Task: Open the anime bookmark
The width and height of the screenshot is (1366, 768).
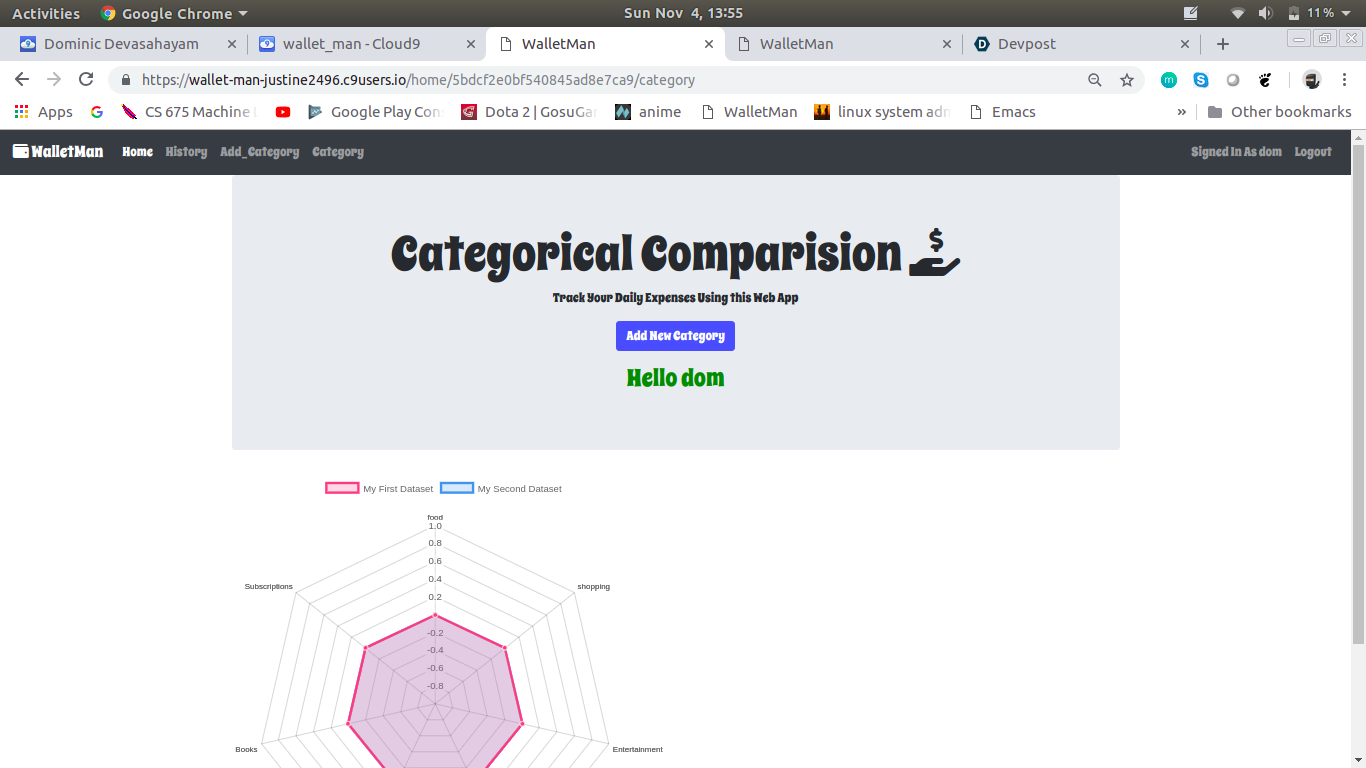Action: point(648,112)
